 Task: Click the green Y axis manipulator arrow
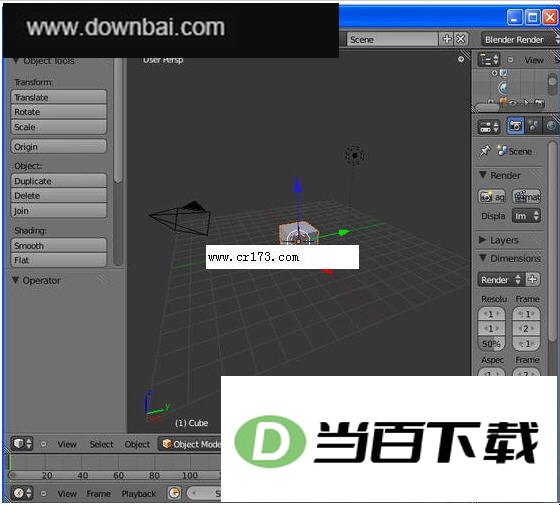tap(344, 232)
